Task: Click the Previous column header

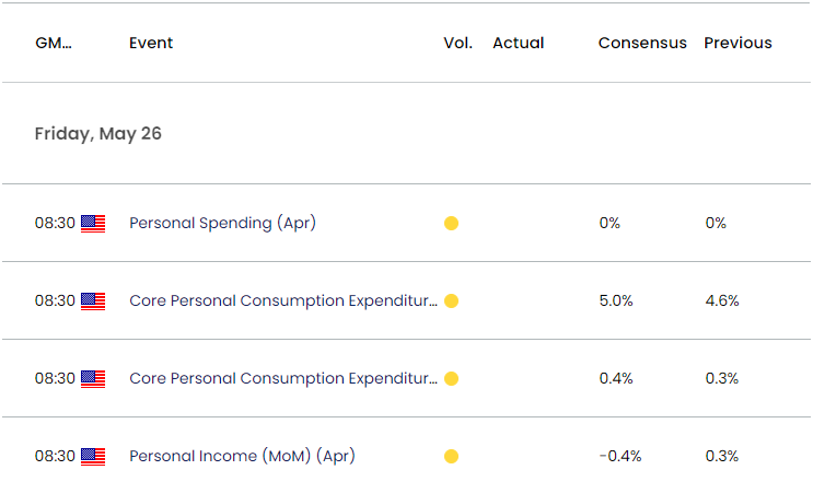Action: click(737, 43)
